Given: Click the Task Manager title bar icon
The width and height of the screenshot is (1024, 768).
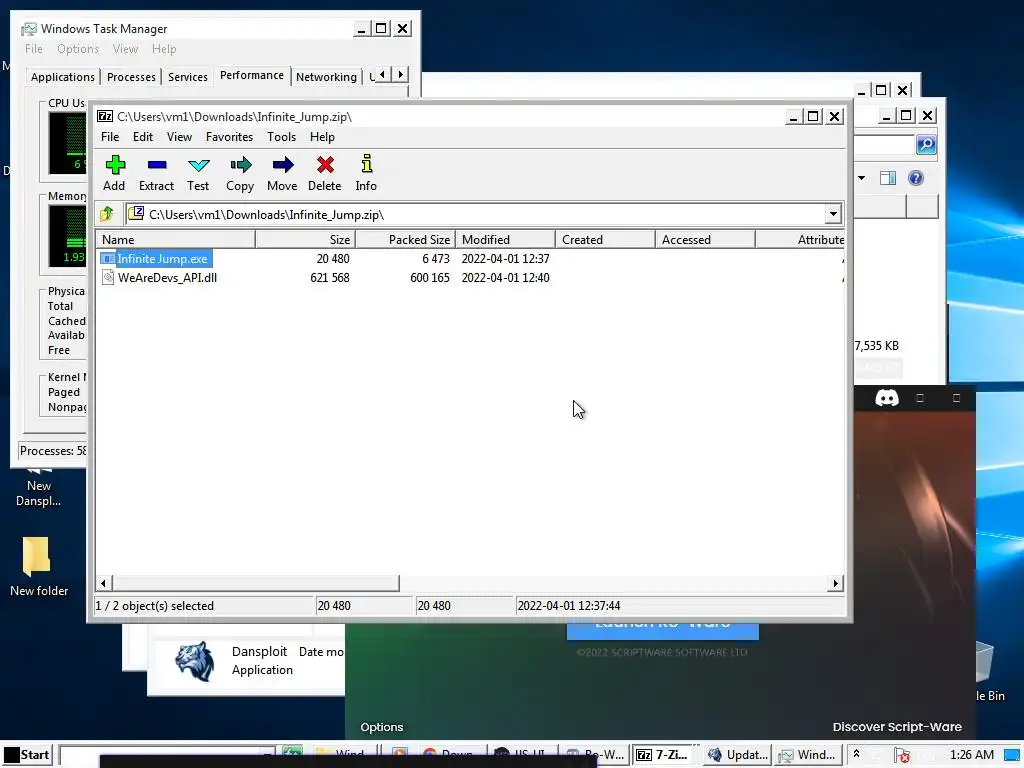Looking at the screenshot, I should click(x=29, y=29).
